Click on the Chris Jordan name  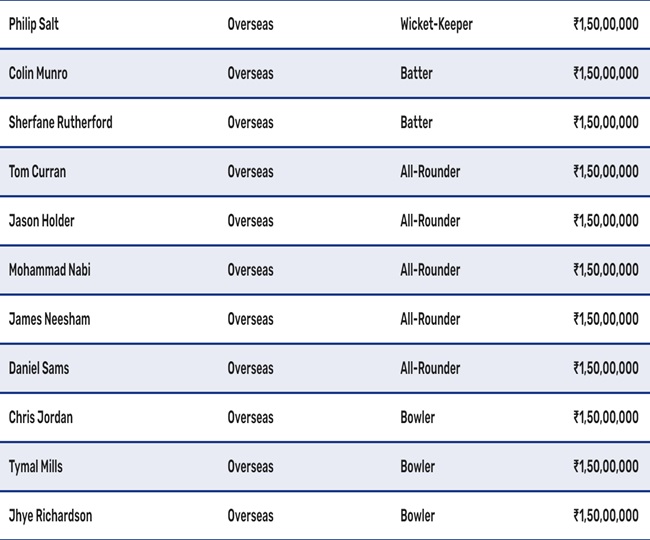tap(40, 417)
